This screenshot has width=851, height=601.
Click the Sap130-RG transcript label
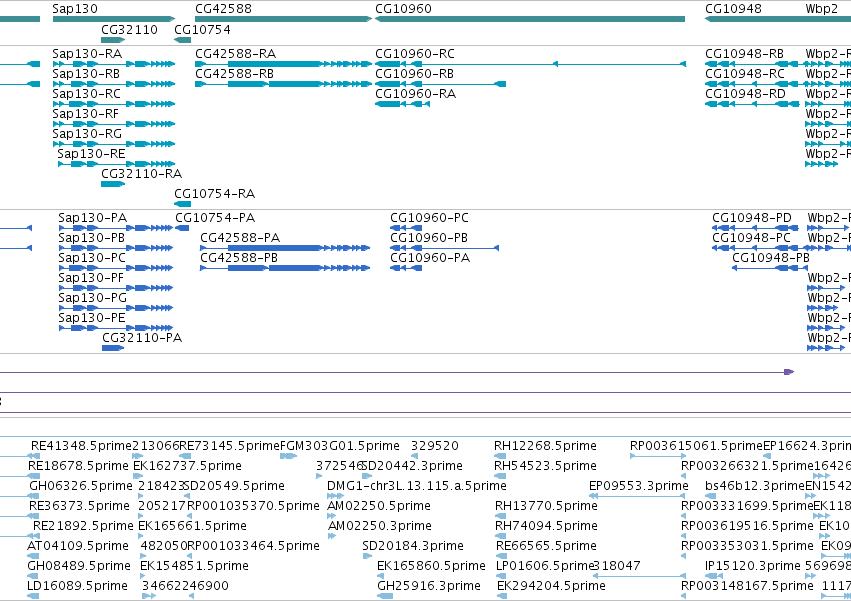(87, 134)
